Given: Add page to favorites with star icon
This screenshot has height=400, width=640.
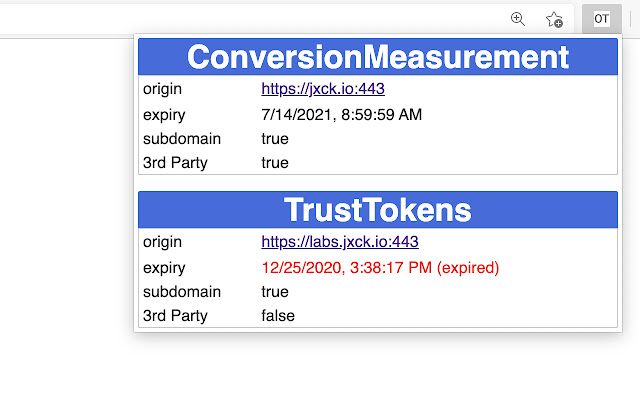Looking at the screenshot, I should [x=554, y=19].
